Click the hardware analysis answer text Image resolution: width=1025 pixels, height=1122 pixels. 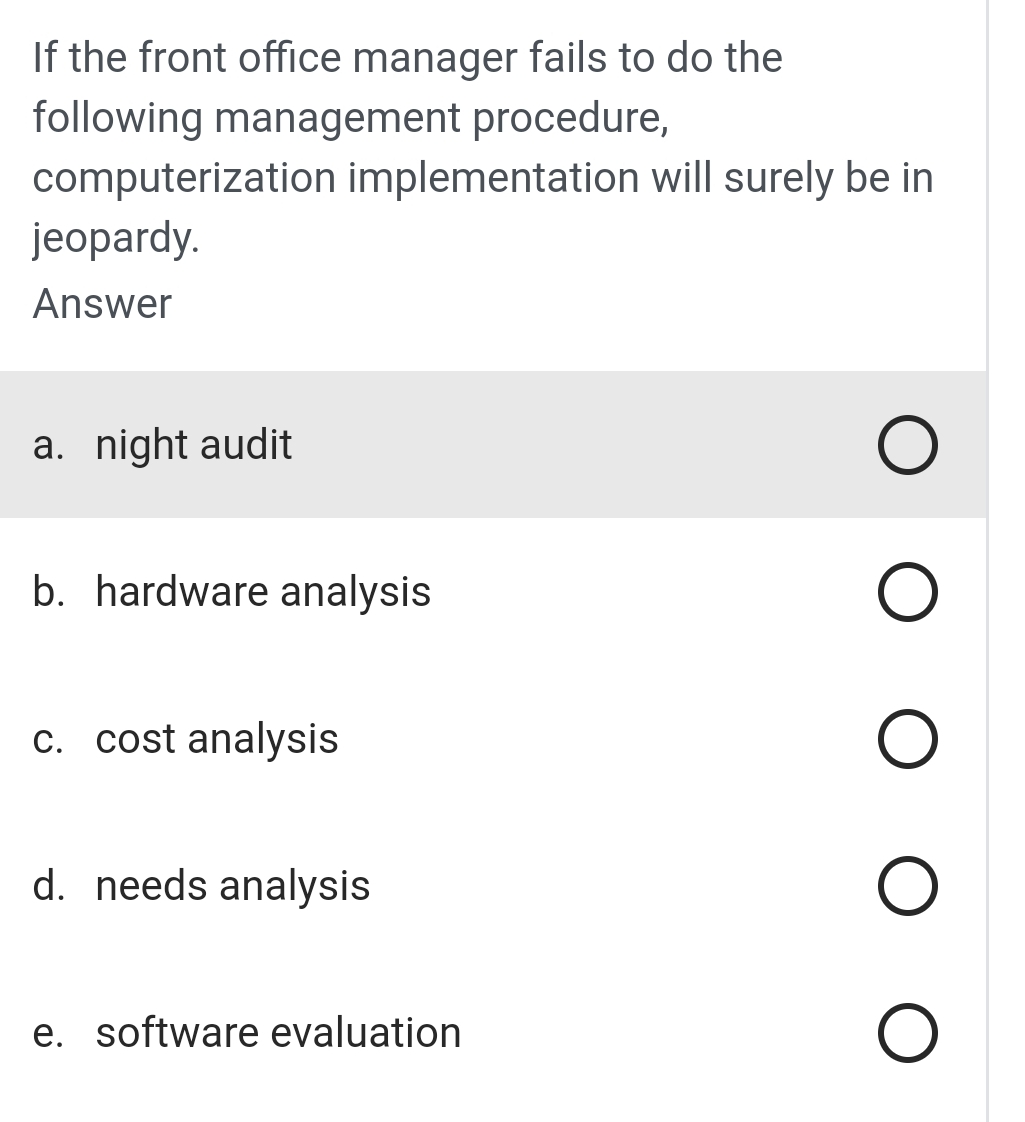tap(262, 592)
